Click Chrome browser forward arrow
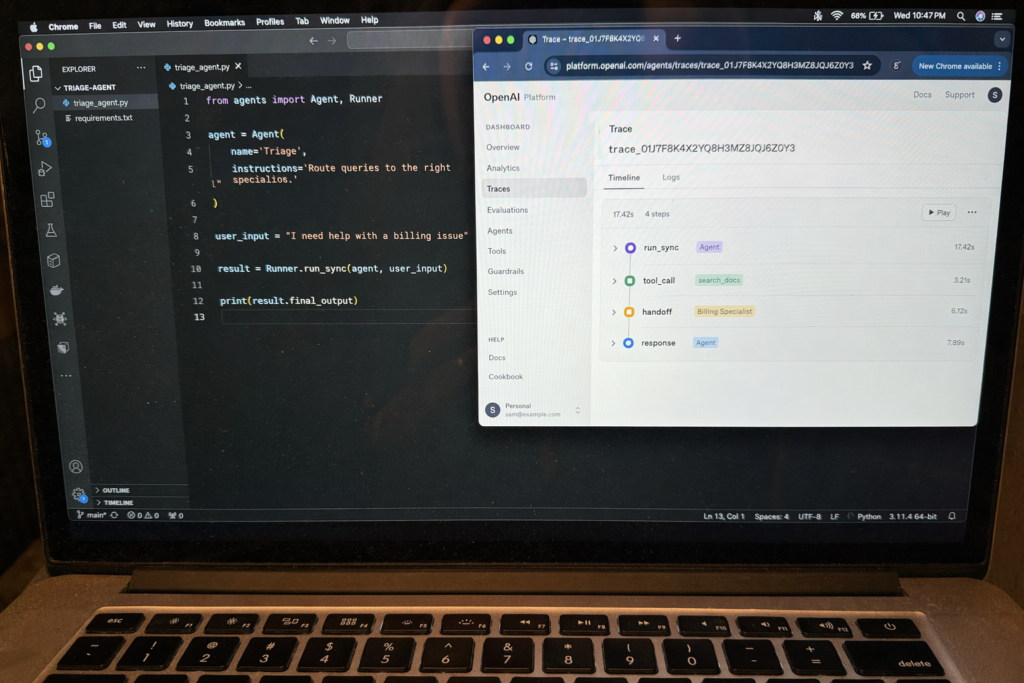1024x683 pixels. pyautogui.click(x=507, y=67)
